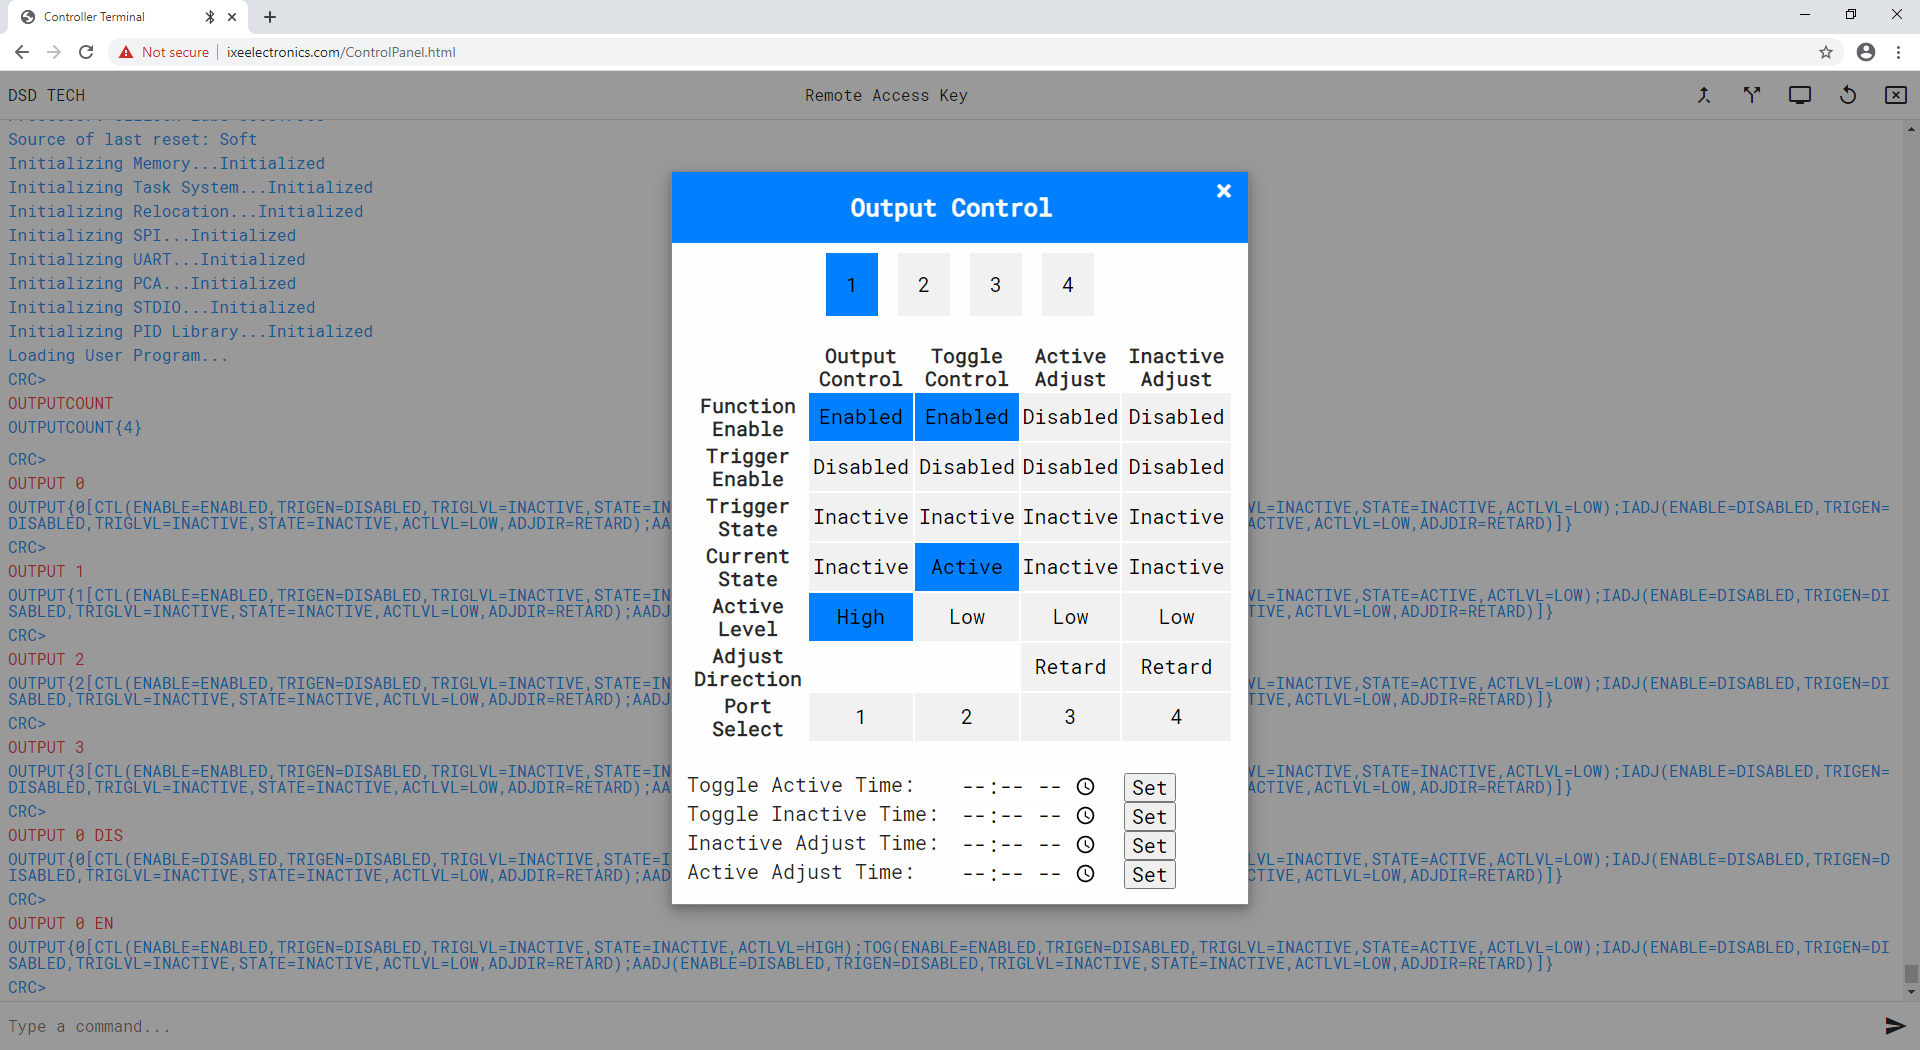Click the reset rotate icon in header

click(x=1848, y=95)
